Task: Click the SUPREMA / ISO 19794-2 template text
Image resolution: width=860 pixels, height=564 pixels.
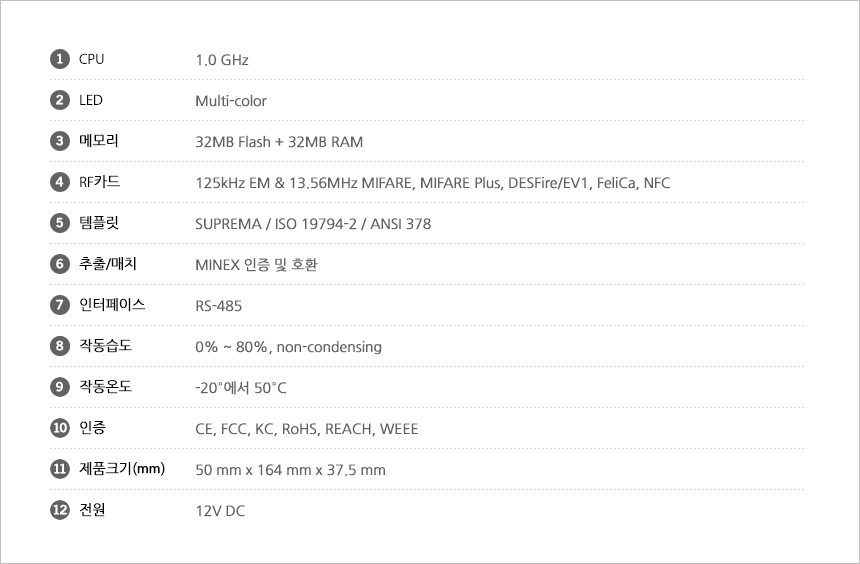Action: [x=313, y=224]
